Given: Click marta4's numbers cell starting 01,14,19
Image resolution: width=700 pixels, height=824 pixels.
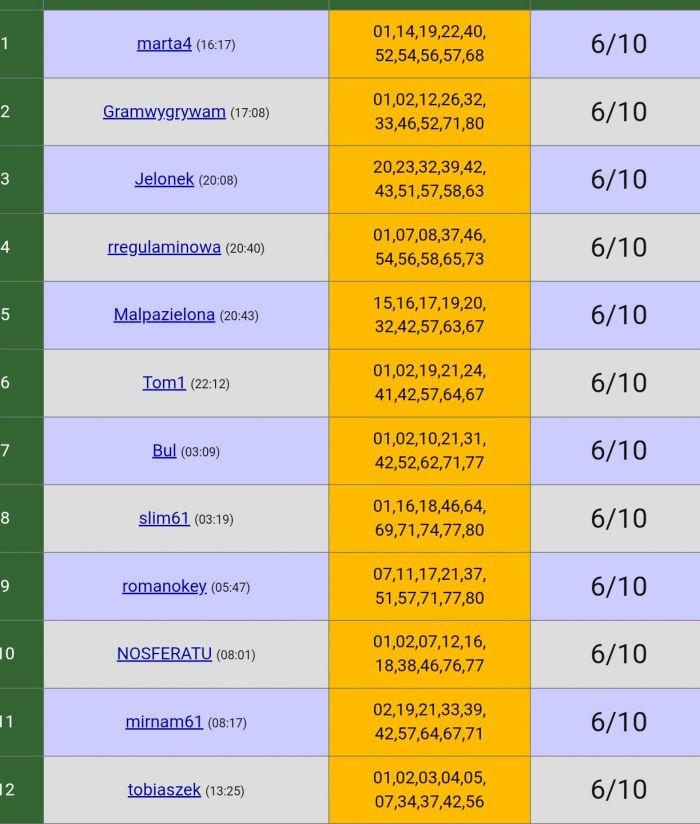Looking at the screenshot, I should point(429,44).
